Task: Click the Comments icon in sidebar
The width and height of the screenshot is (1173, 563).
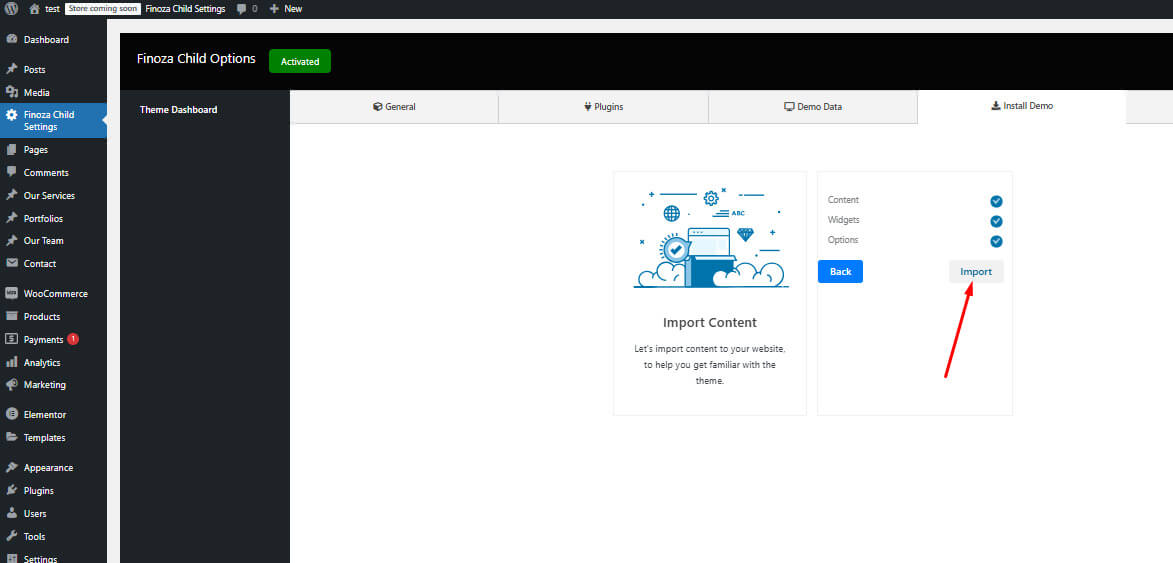Action: point(11,172)
